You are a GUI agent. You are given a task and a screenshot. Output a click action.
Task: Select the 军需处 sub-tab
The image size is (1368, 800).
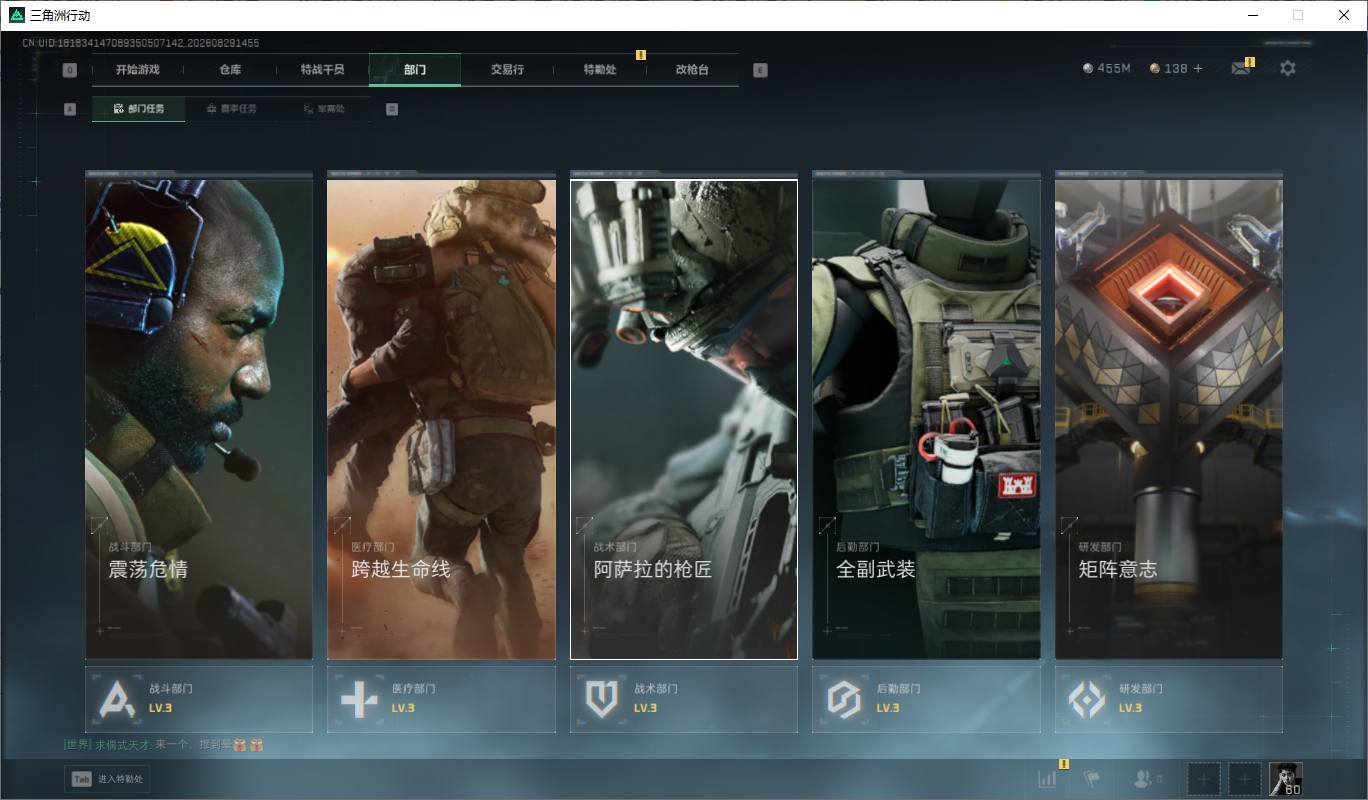click(x=323, y=109)
